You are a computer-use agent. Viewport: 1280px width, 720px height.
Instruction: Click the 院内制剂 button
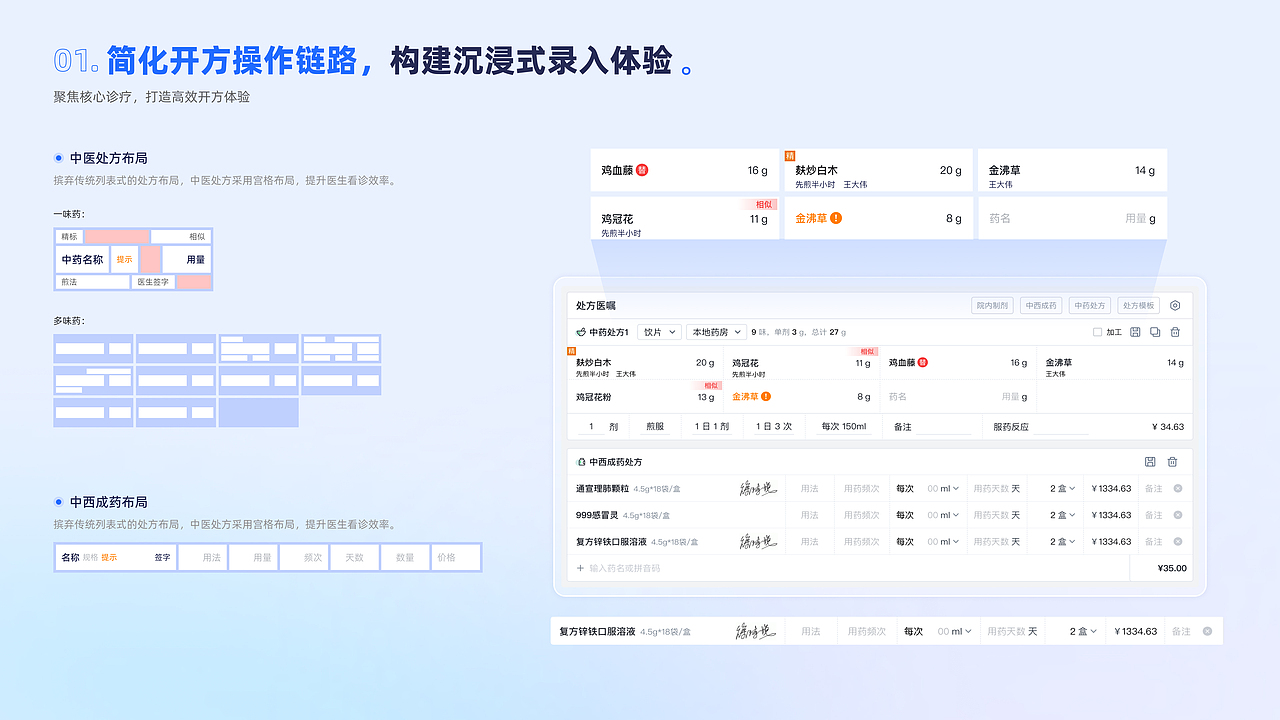[991, 305]
